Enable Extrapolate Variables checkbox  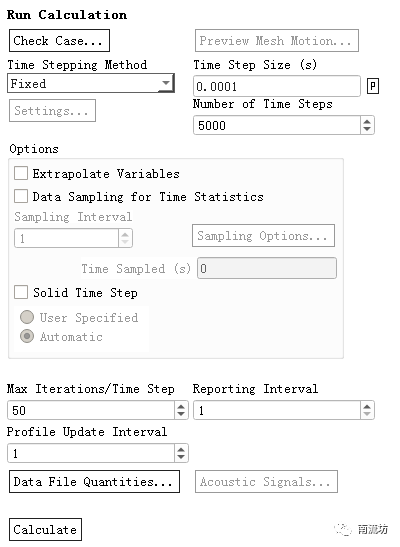(21, 173)
